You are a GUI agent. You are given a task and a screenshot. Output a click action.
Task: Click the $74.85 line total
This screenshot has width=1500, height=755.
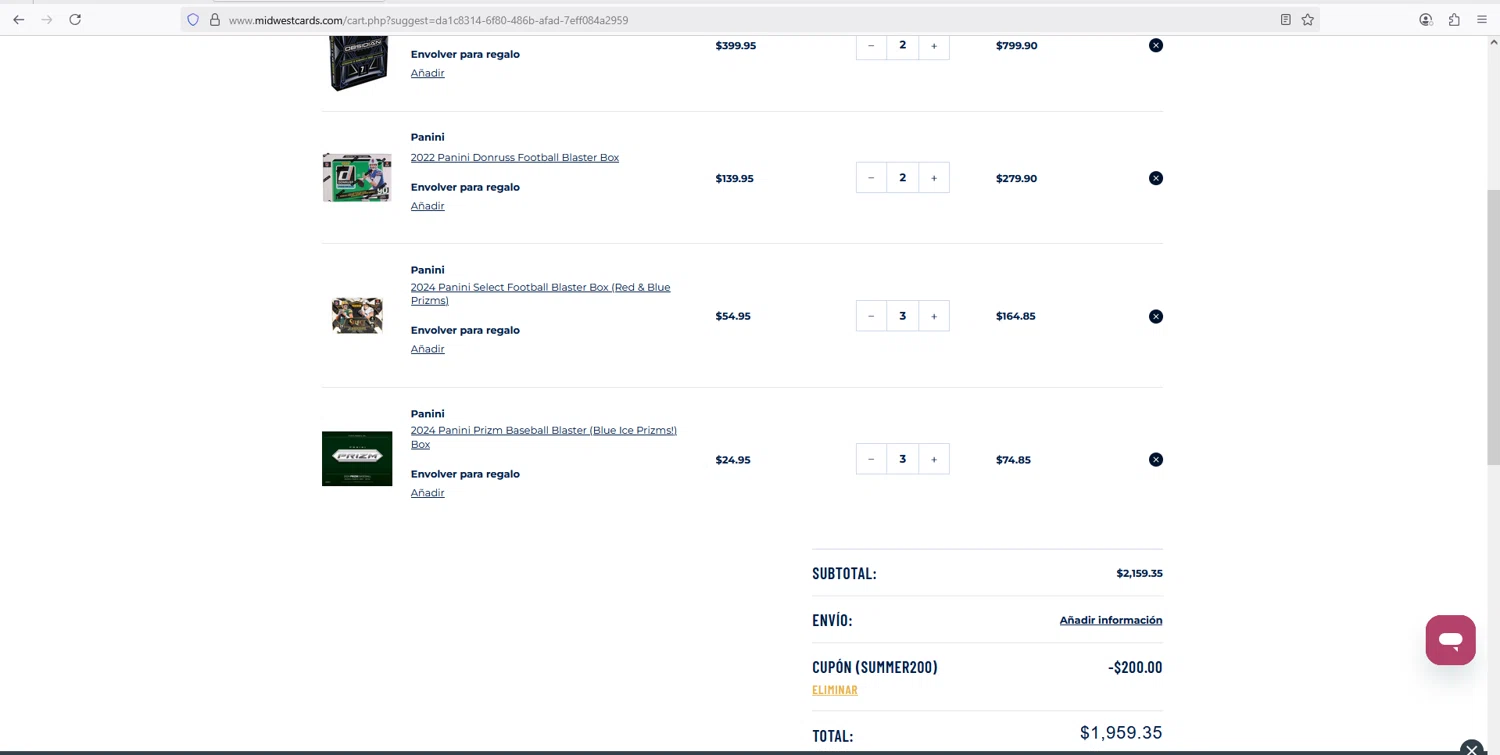click(1013, 460)
